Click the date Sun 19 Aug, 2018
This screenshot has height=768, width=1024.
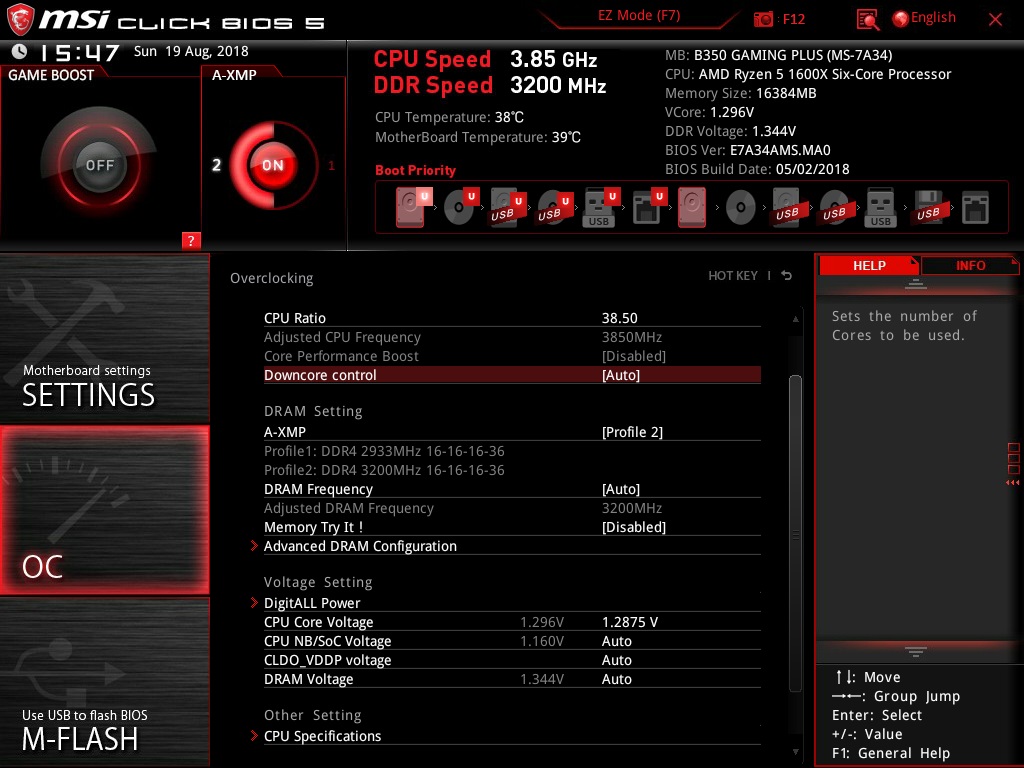[191, 51]
